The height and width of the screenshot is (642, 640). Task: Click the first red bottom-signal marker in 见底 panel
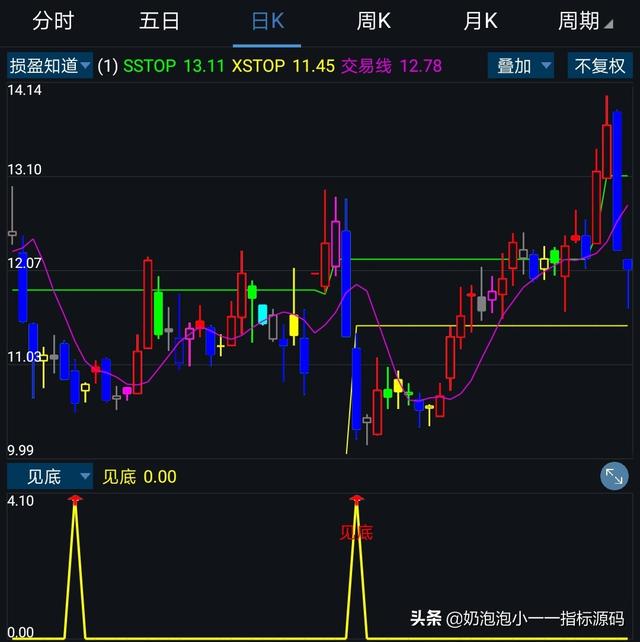coord(75,499)
